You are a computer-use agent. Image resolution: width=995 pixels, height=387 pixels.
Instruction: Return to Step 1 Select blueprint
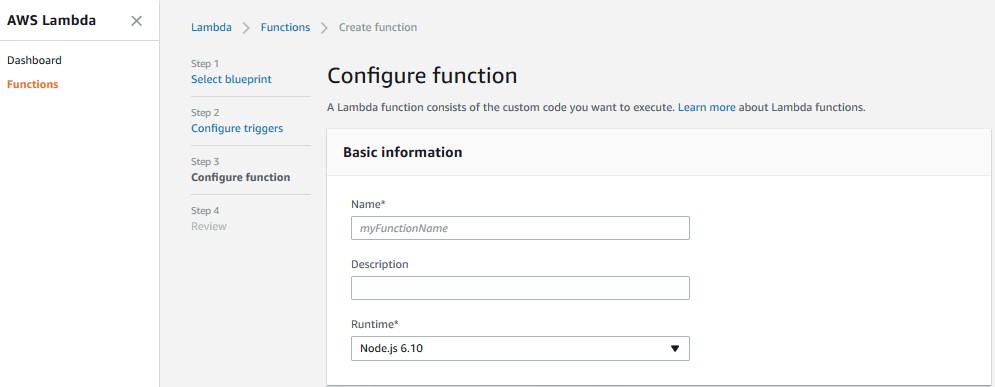click(x=231, y=79)
